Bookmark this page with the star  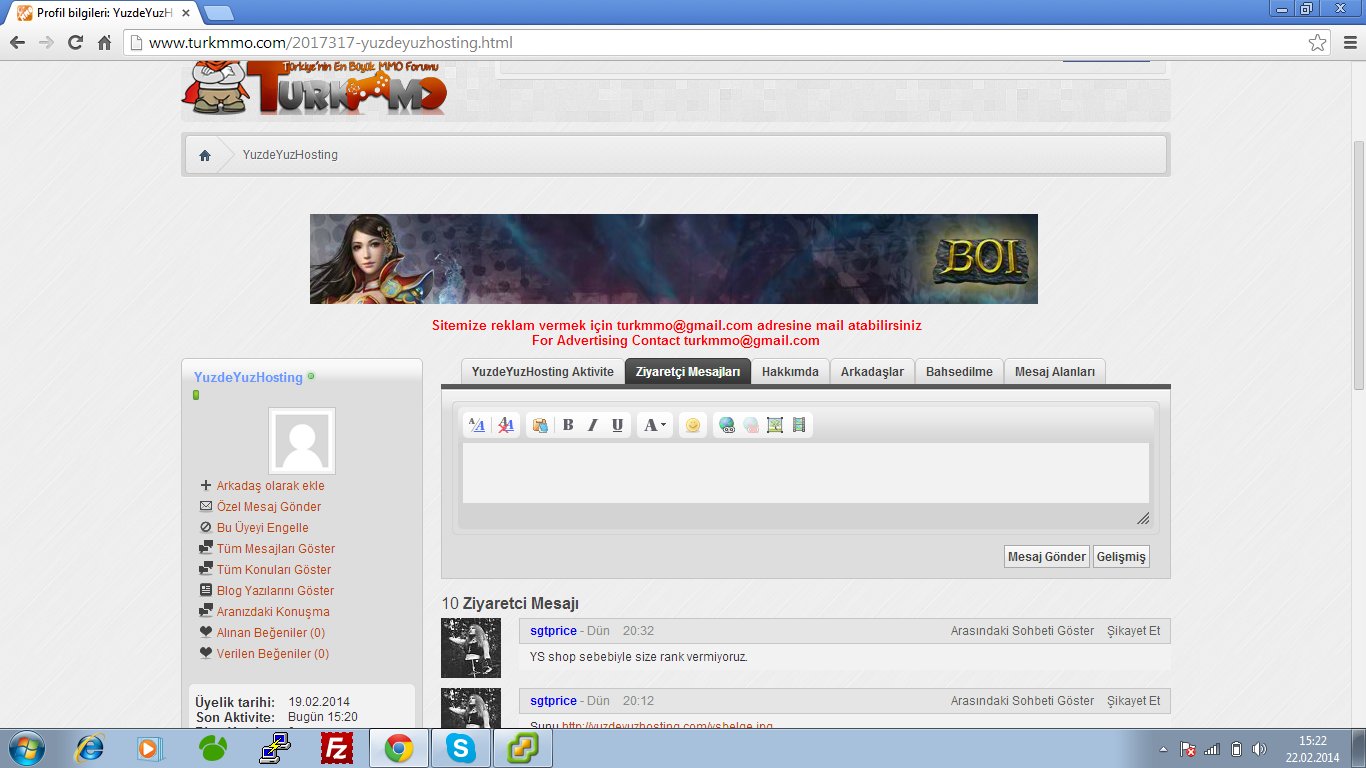pyautogui.click(x=1318, y=43)
